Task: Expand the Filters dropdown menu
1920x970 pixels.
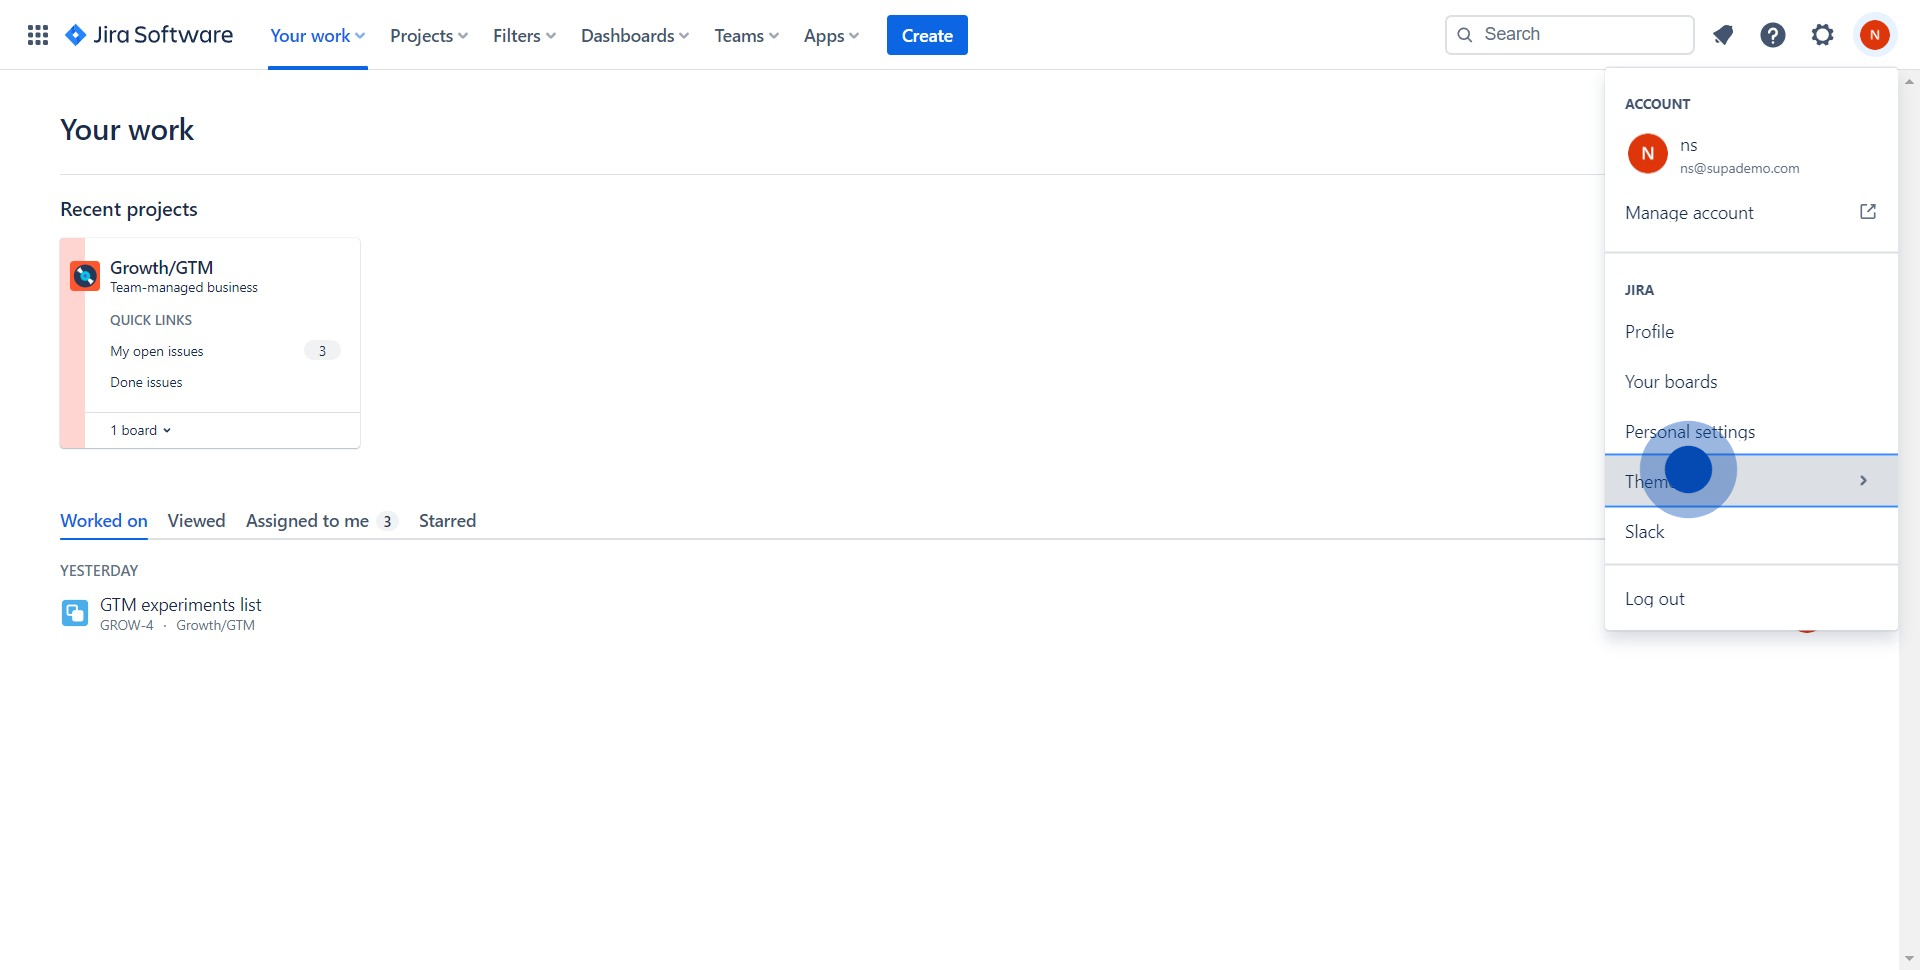Action: pyautogui.click(x=524, y=36)
